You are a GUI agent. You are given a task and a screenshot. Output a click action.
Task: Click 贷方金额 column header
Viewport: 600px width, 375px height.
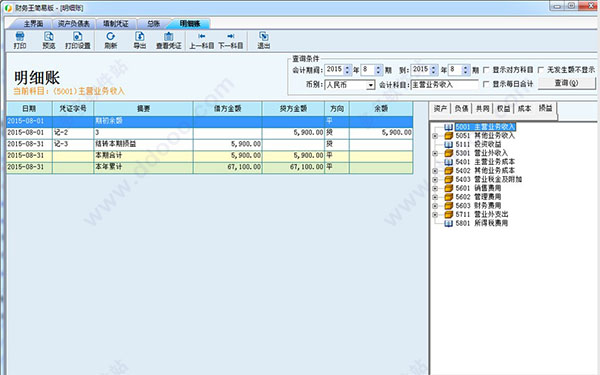293,109
